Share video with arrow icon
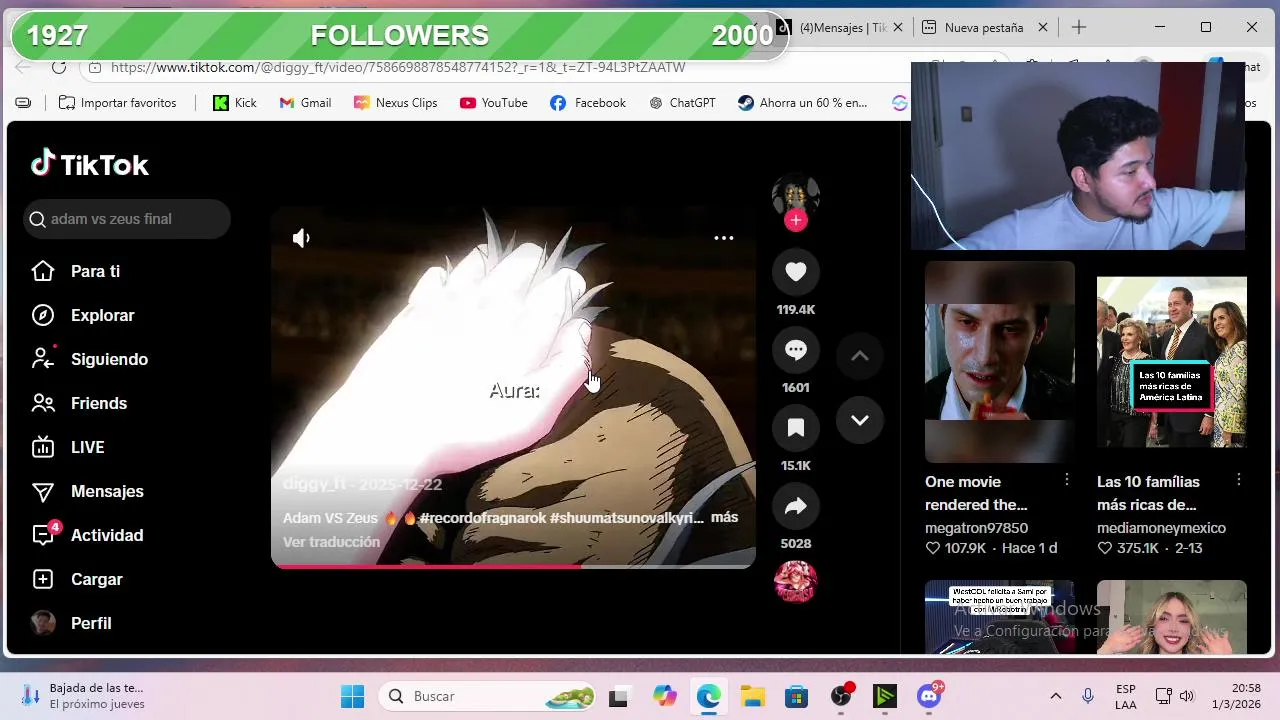This screenshot has height=720, width=1280. (796, 506)
